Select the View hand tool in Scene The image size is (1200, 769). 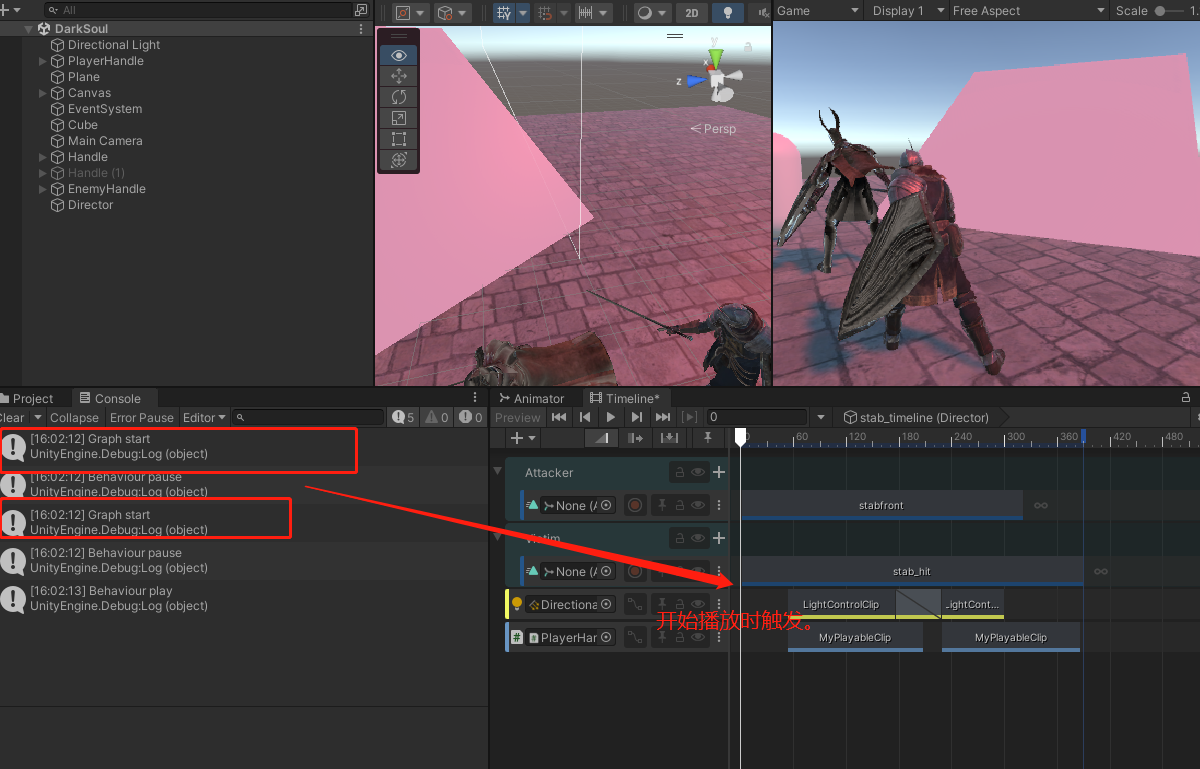tap(399, 55)
